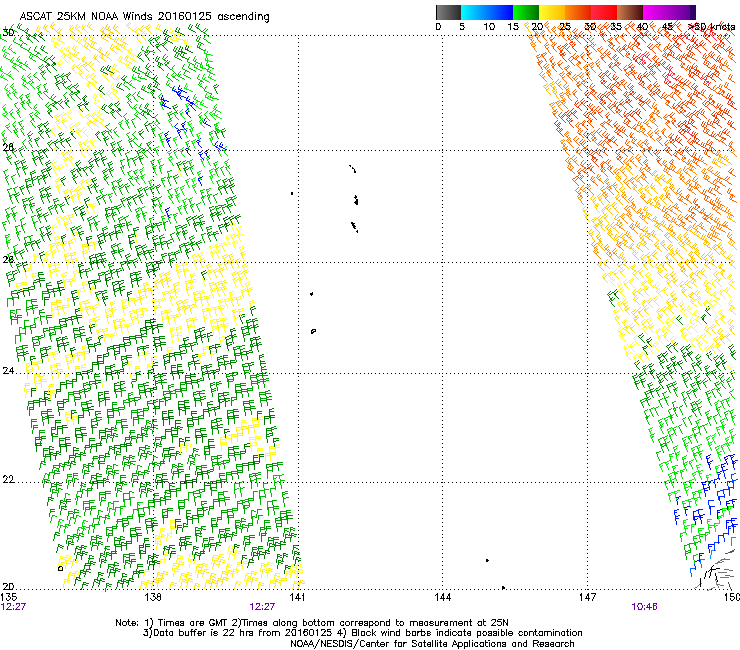The width and height of the screenshot is (740, 650).
Task: Select the yellow 20–25 knots color bar segment
Action: tap(552, 12)
